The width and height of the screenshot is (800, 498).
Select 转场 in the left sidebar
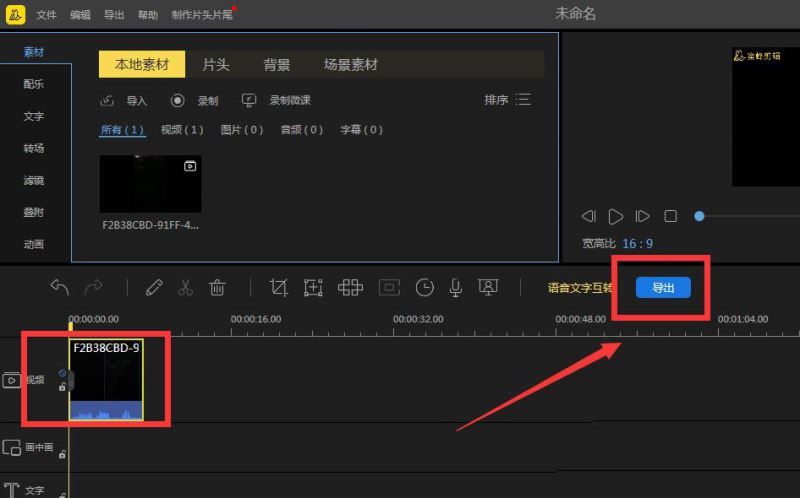coord(34,148)
